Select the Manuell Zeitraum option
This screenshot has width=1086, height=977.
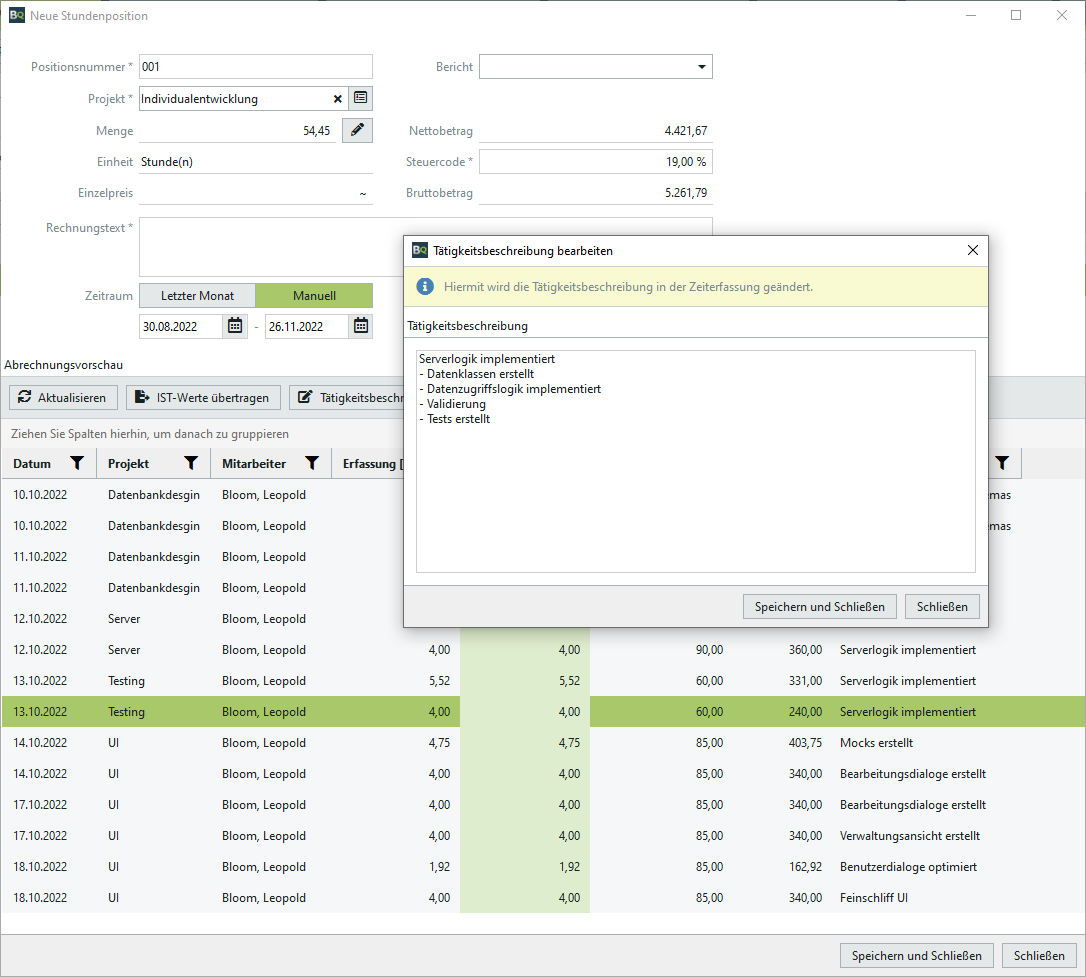point(314,296)
